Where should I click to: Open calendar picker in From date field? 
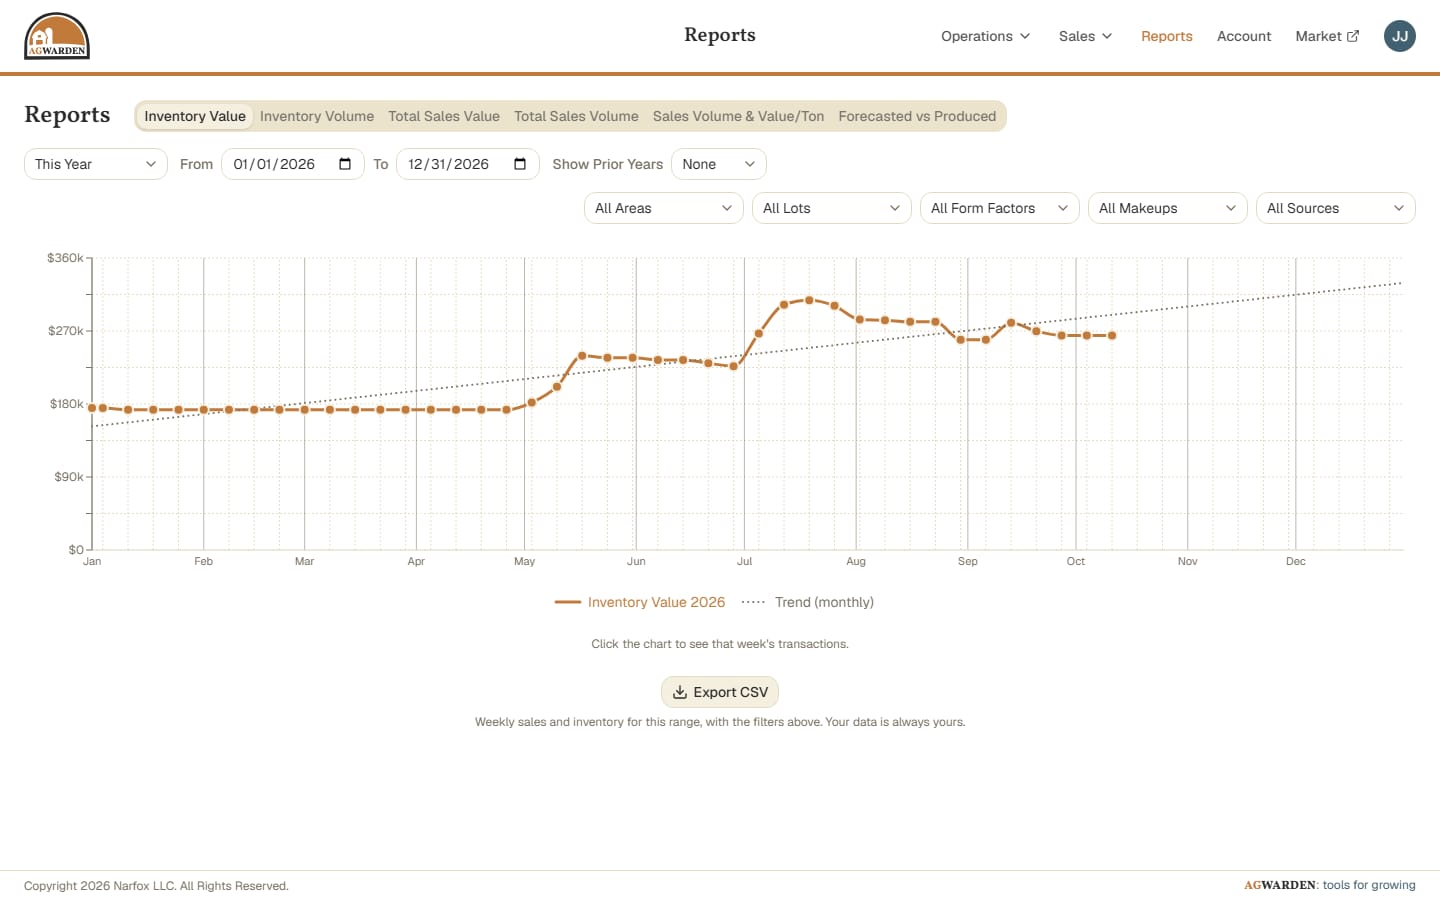point(345,164)
